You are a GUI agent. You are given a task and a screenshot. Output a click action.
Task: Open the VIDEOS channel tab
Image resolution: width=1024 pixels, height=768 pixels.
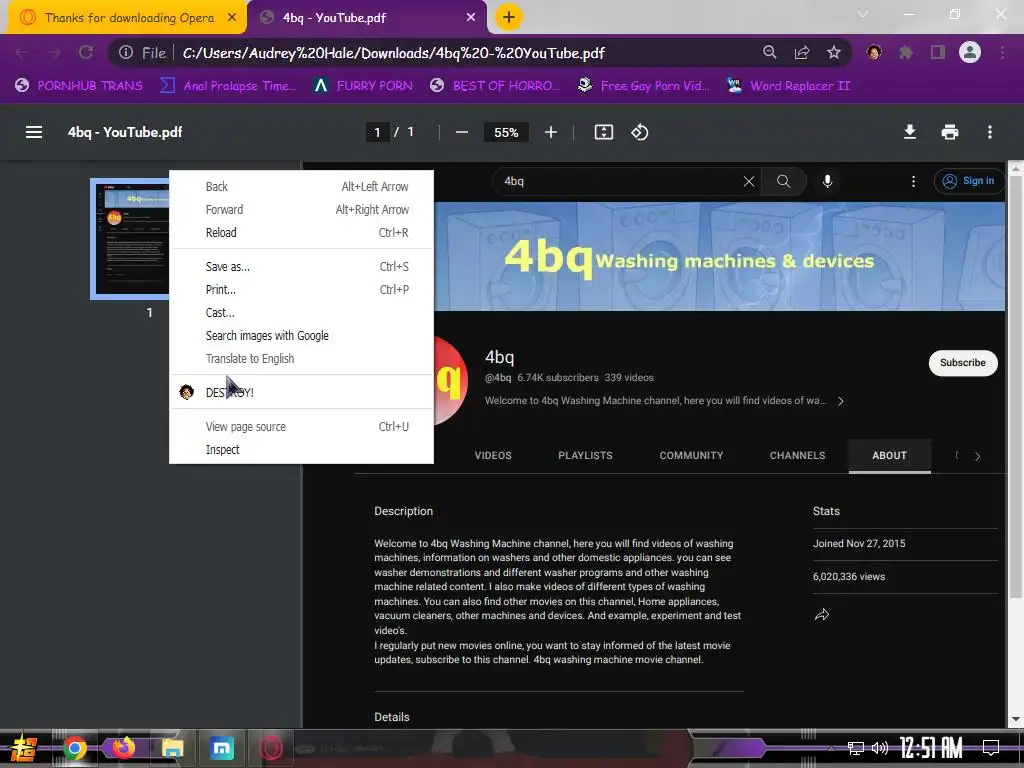click(493, 455)
